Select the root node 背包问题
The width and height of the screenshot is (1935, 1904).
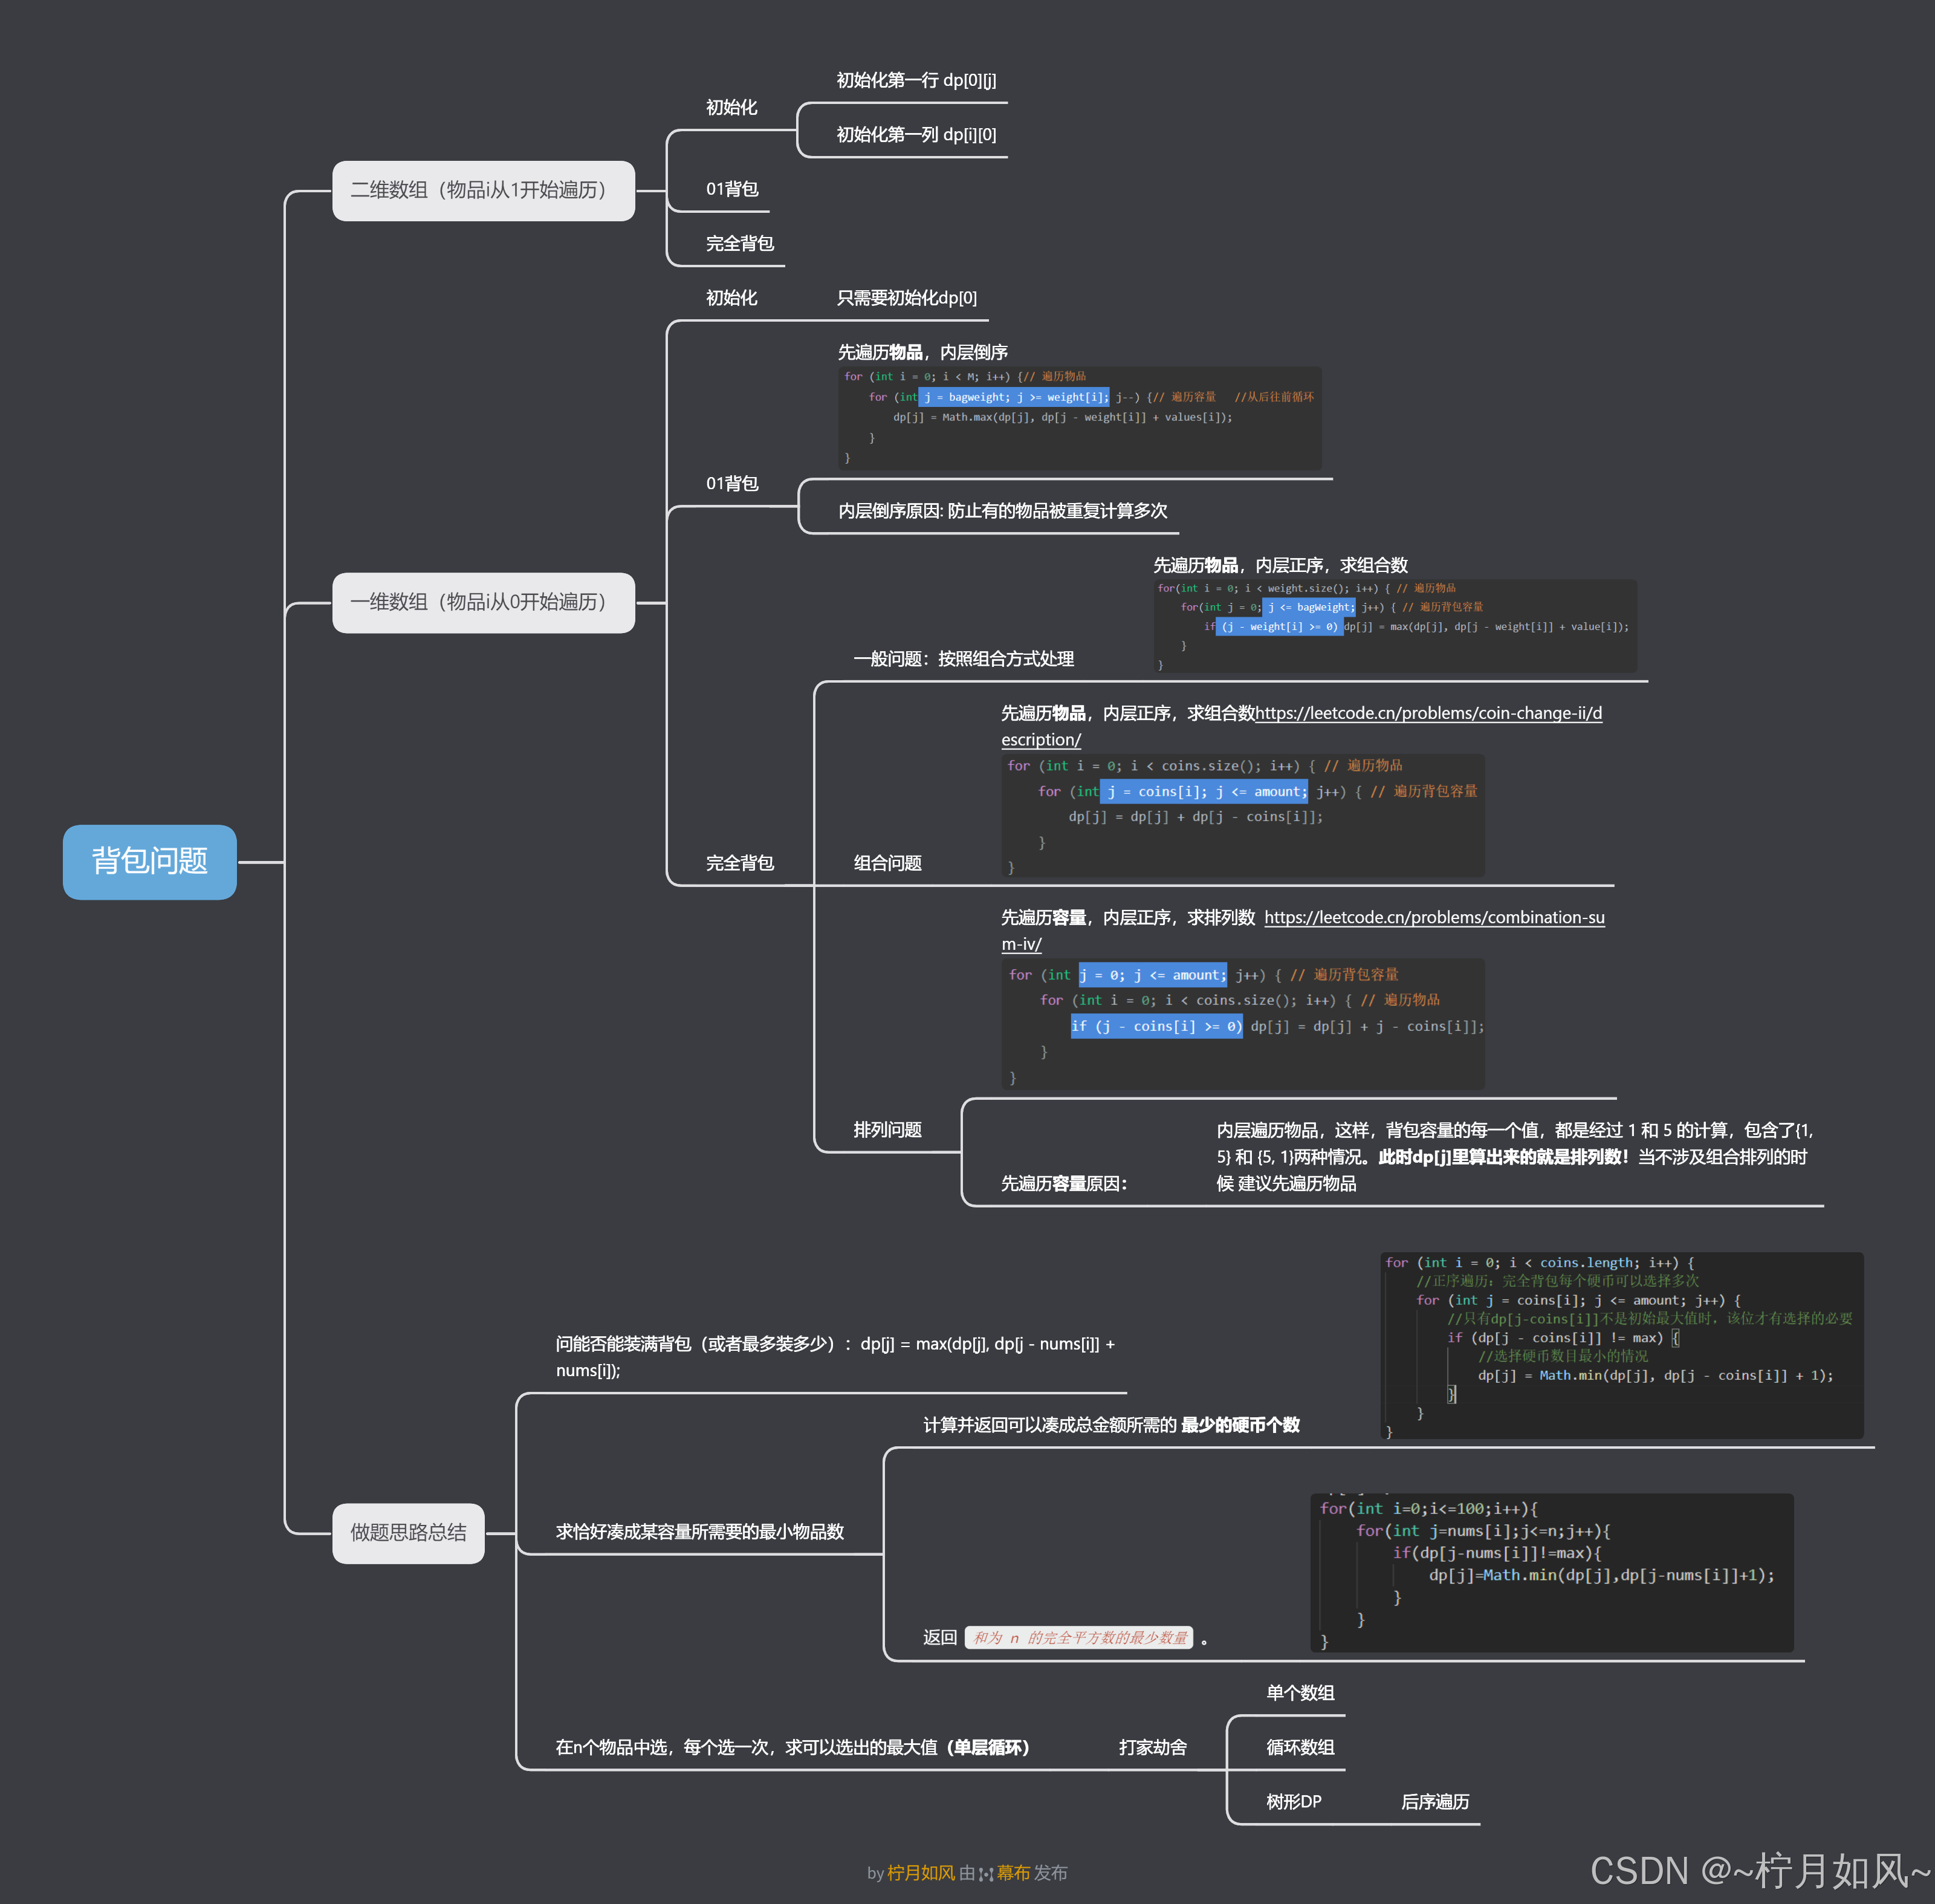pyautogui.click(x=150, y=861)
